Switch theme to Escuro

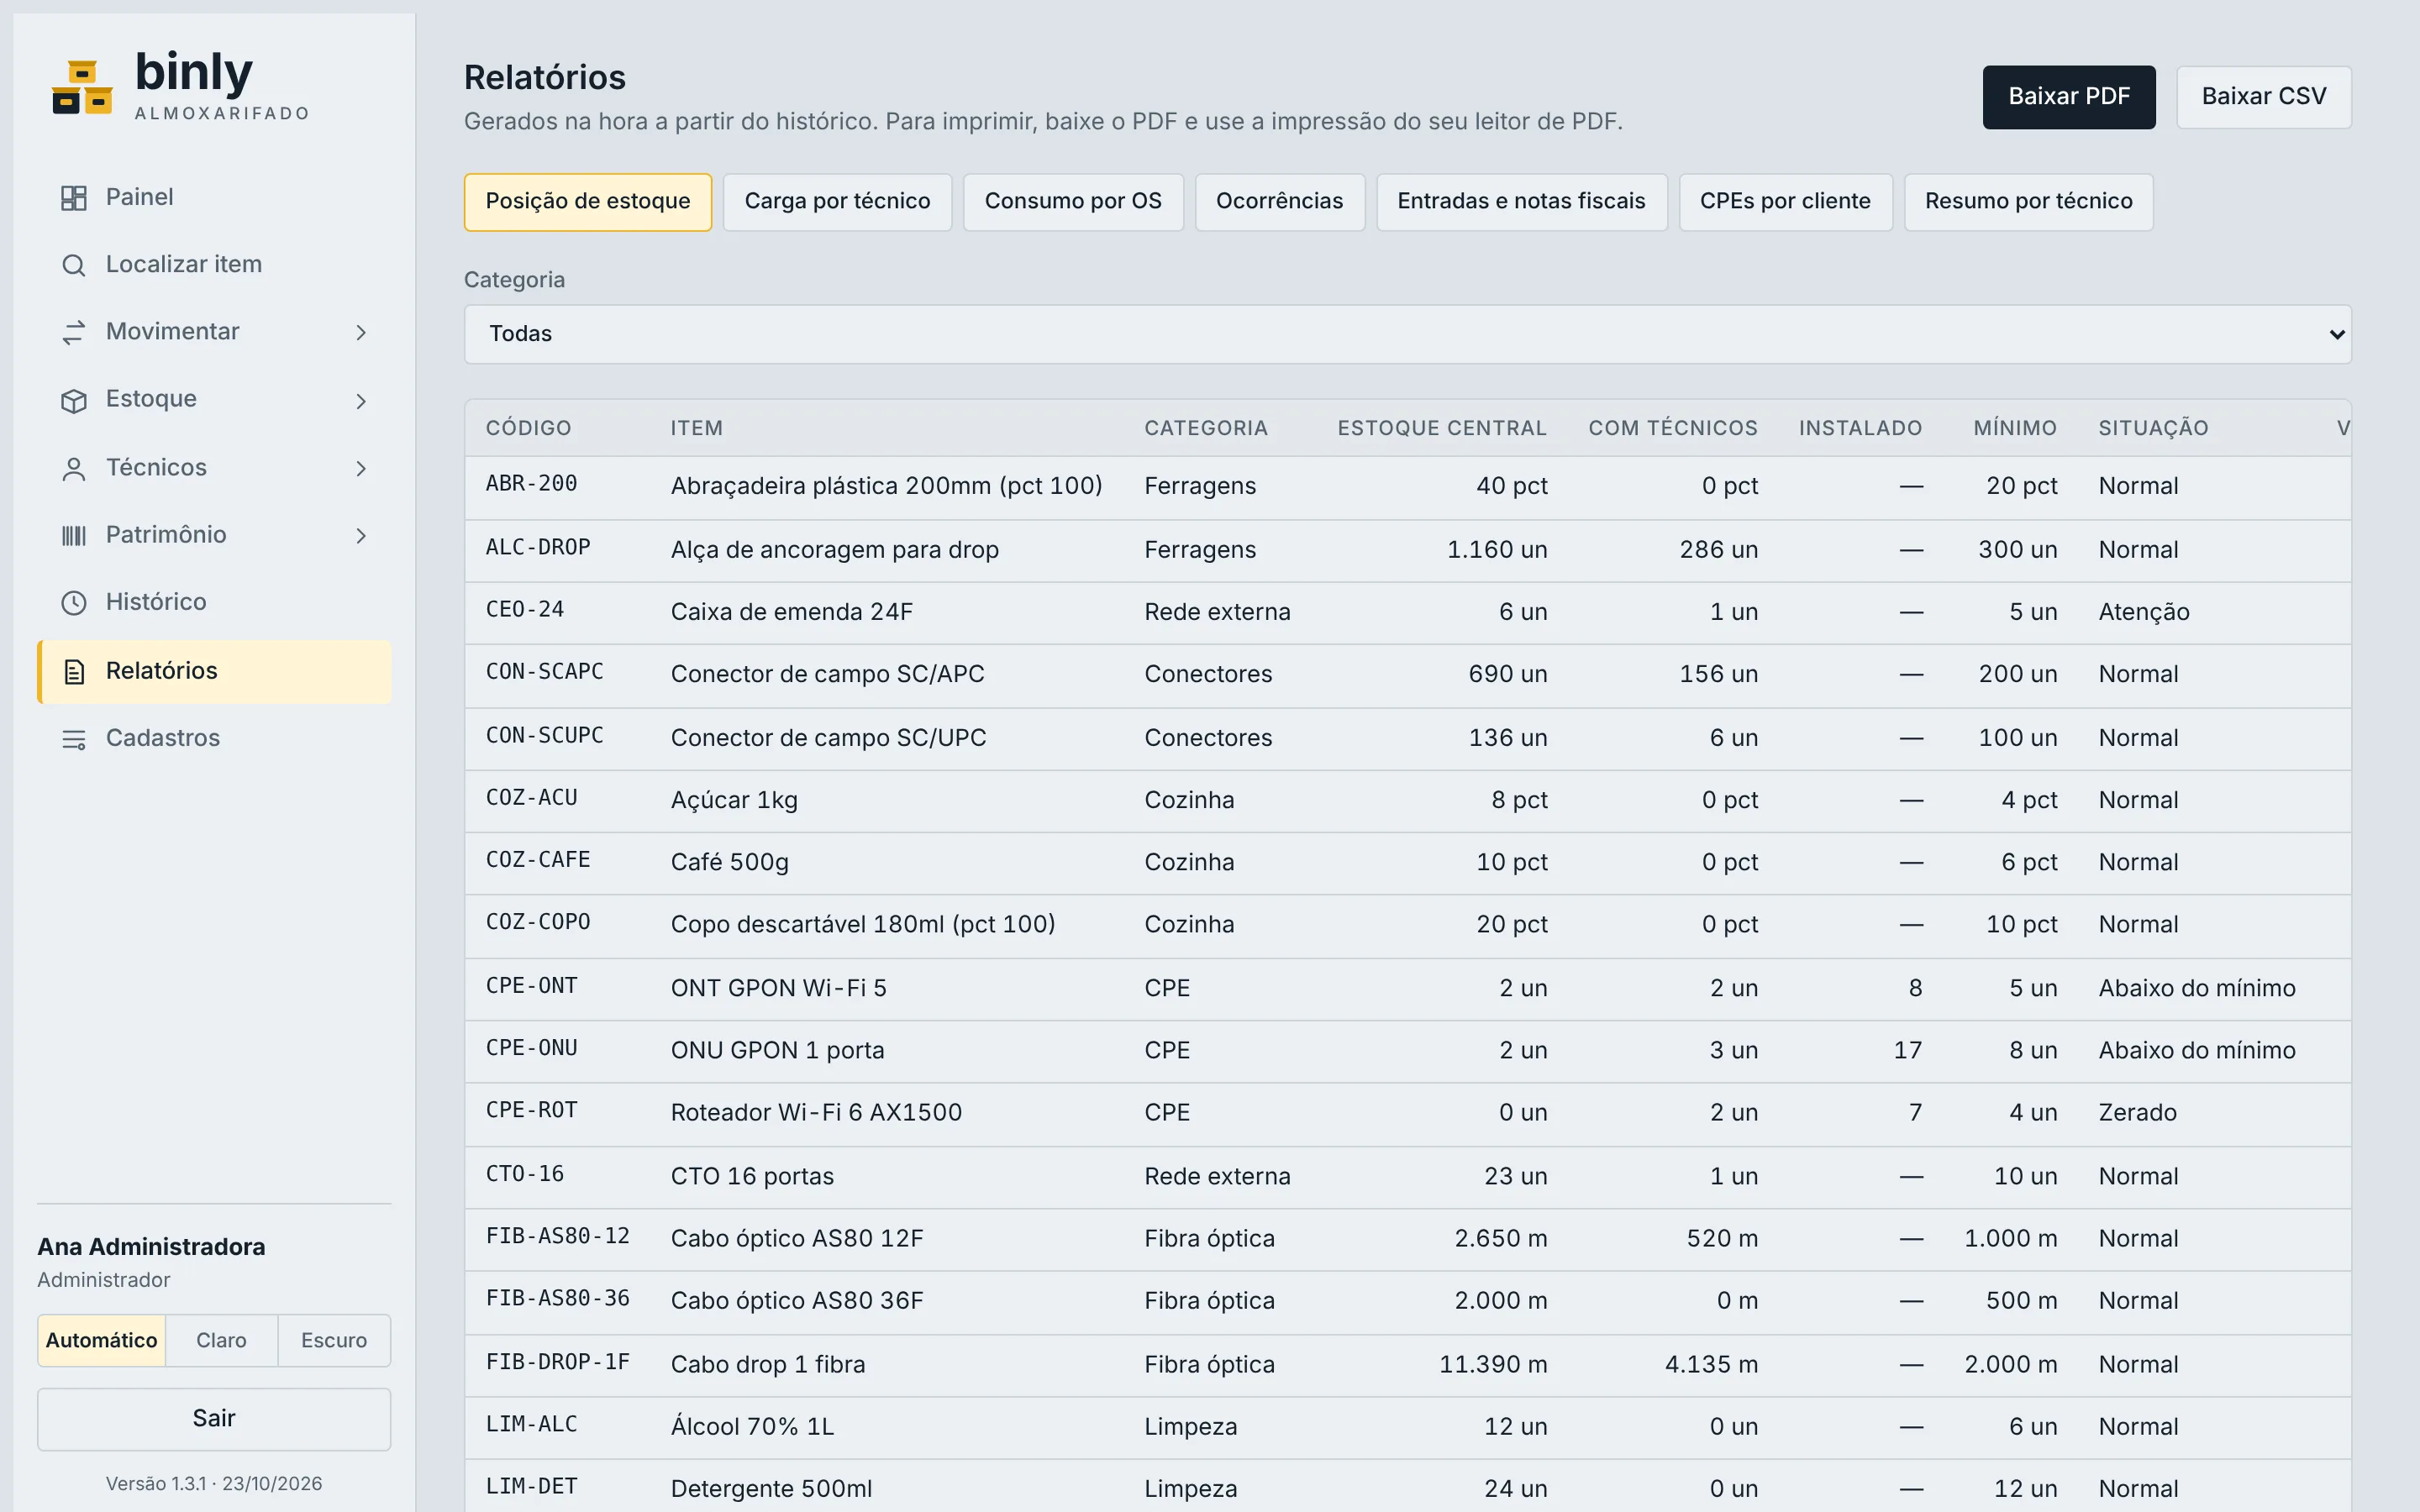click(x=334, y=1340)
